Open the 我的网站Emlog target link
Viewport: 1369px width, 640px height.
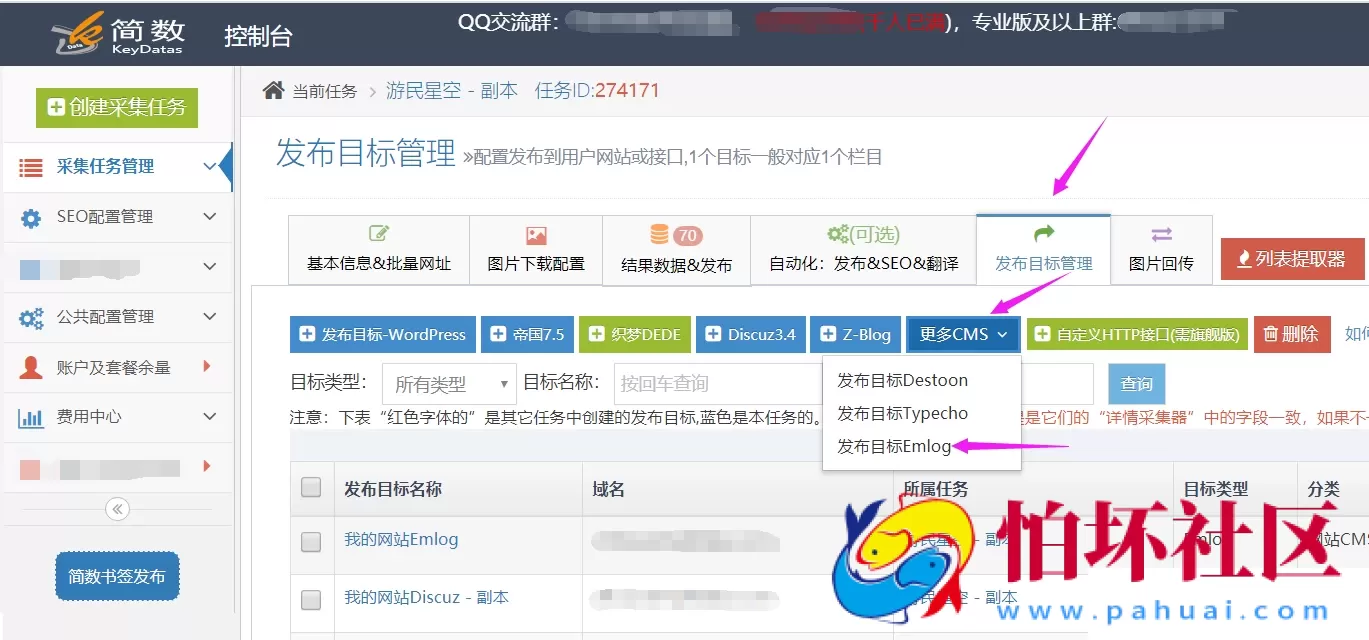pyautogui.click(x=401, y=539)
